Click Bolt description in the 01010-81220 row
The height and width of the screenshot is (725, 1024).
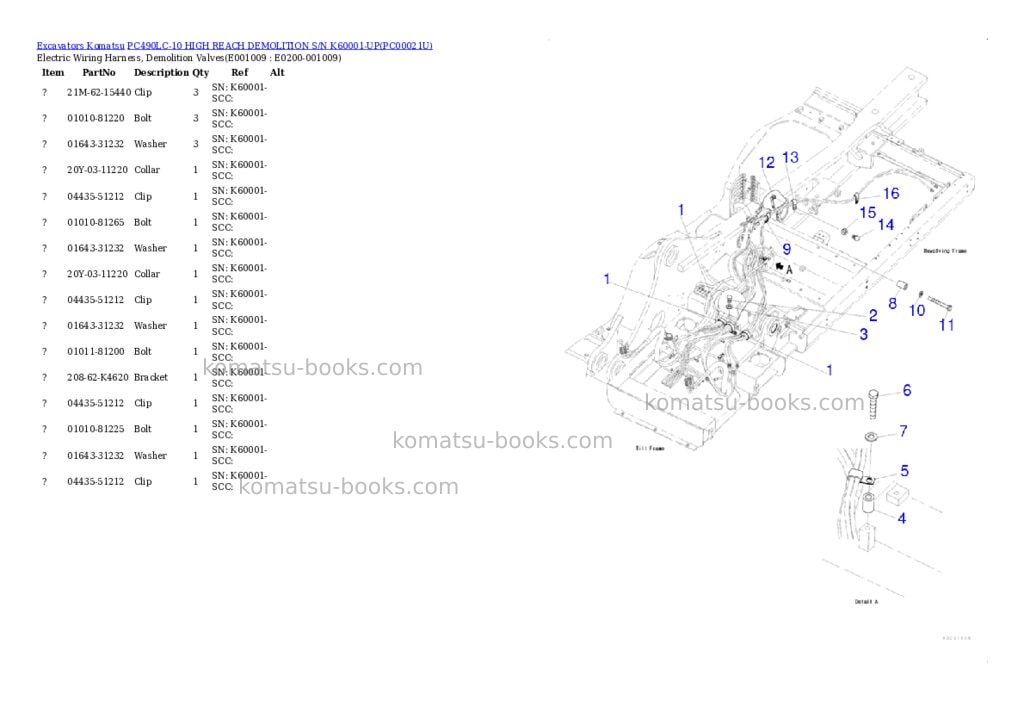point(142,118)
